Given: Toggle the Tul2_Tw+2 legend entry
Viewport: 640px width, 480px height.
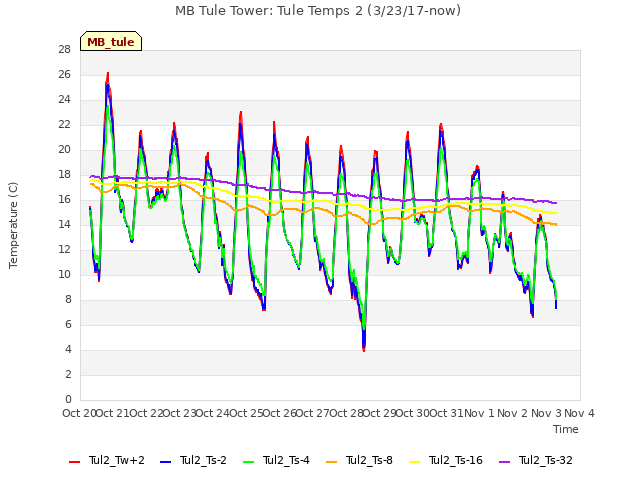Looking at the screenshot, I should [107, 460].
